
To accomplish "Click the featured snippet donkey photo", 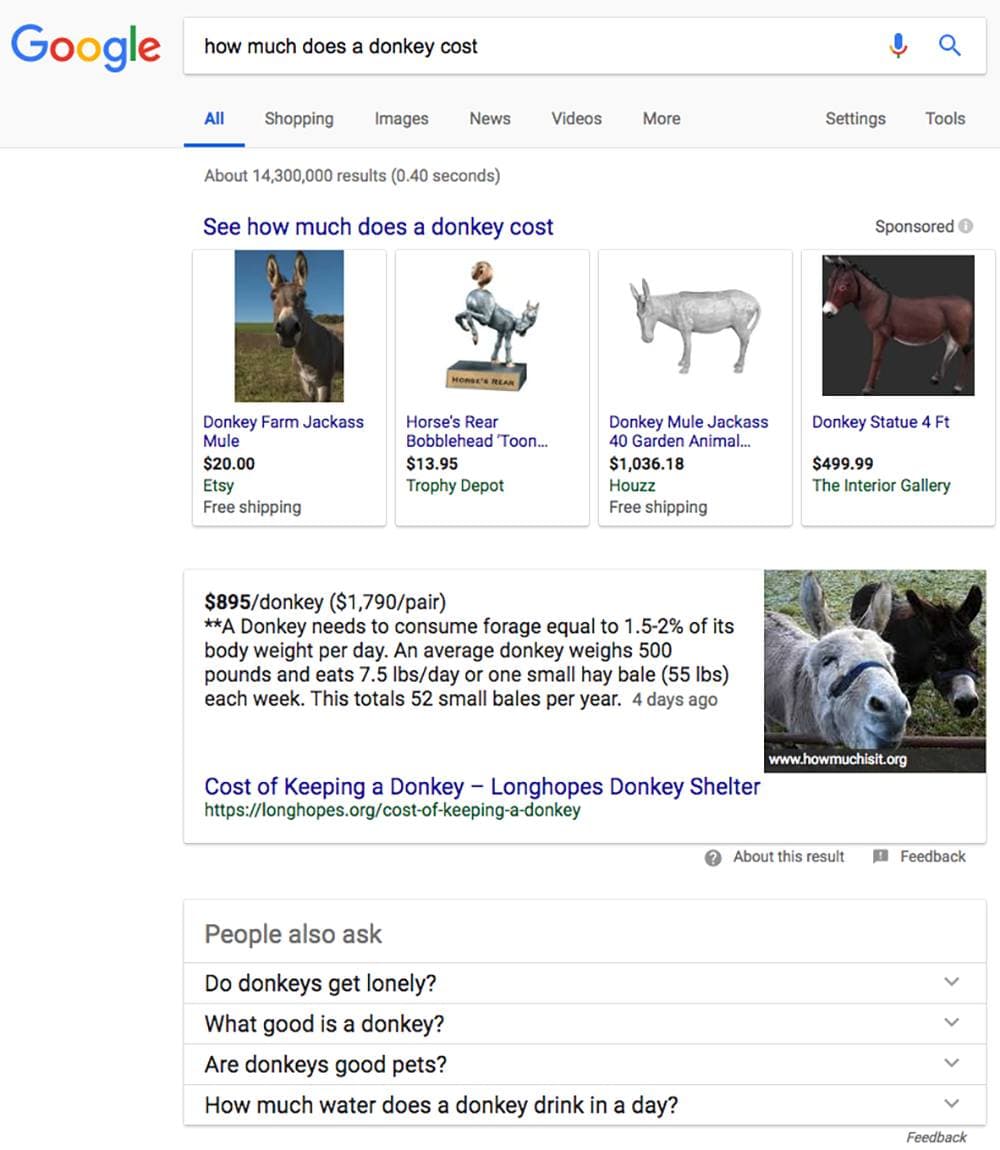I will pyautogui.click(x=875, y=671).
